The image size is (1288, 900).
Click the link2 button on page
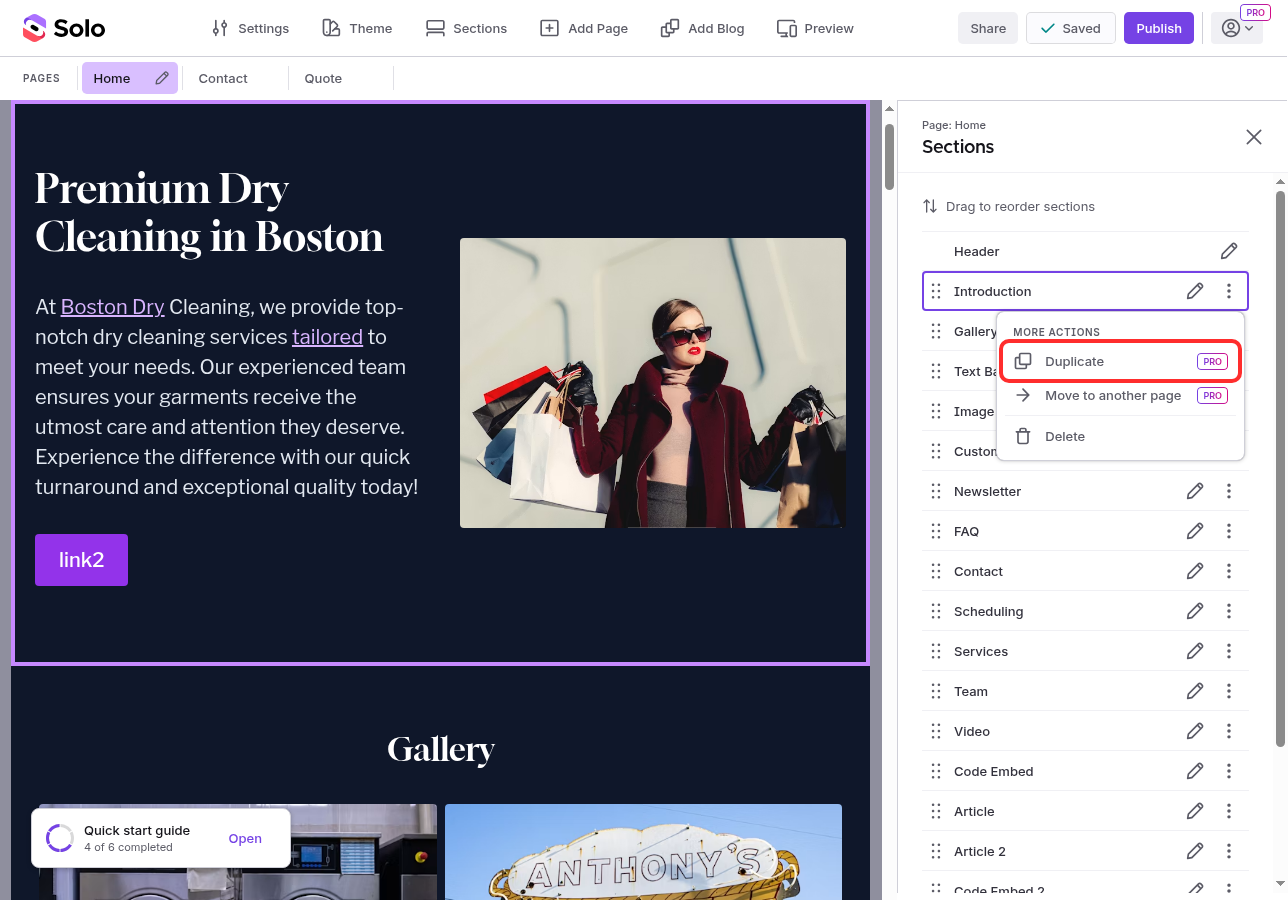81,560
